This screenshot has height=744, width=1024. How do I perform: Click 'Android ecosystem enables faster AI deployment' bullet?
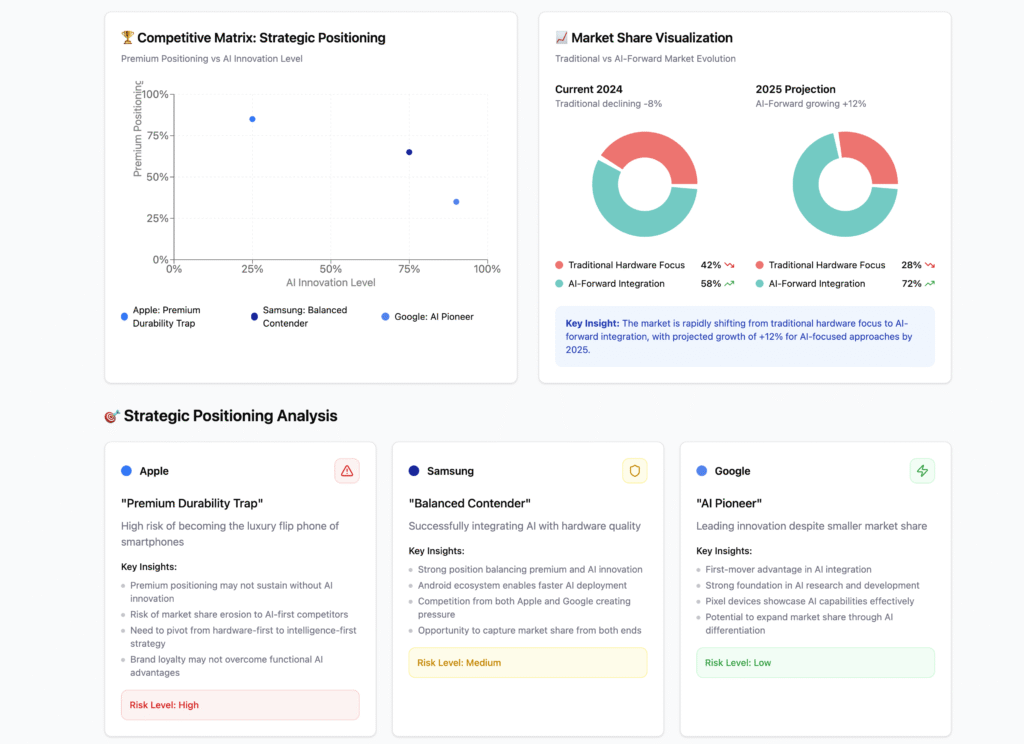tap(522, 586)
